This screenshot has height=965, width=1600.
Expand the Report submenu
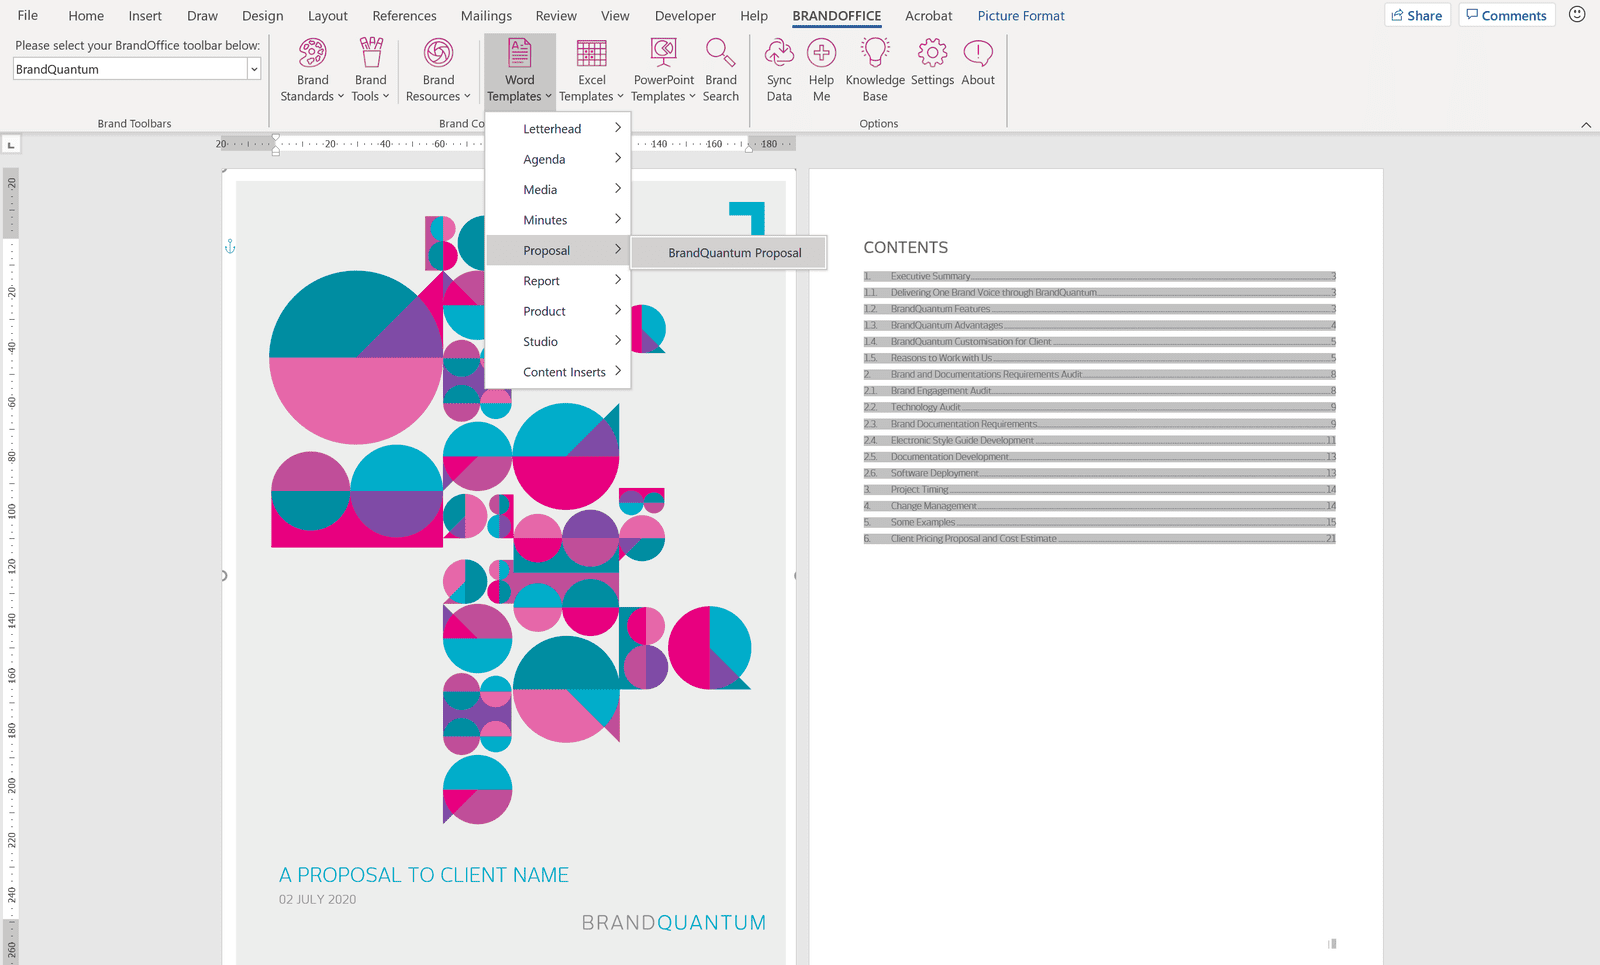pos(558,281)
